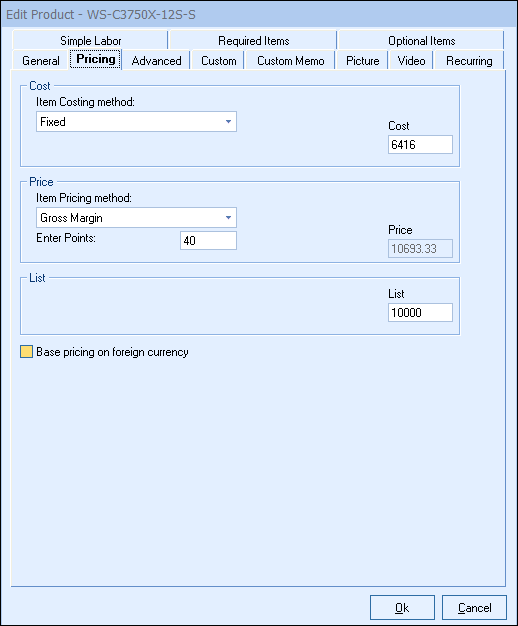Open the Recurring tab
Screen dimensions: 518x626
coord(469,61)
